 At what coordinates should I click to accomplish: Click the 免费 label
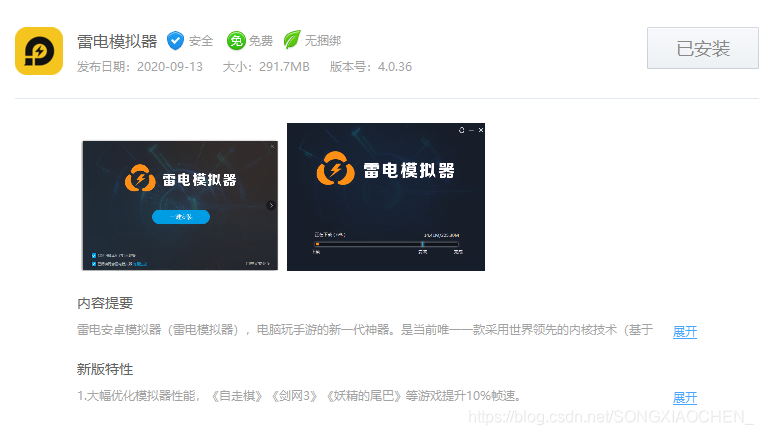pos(261,41)
